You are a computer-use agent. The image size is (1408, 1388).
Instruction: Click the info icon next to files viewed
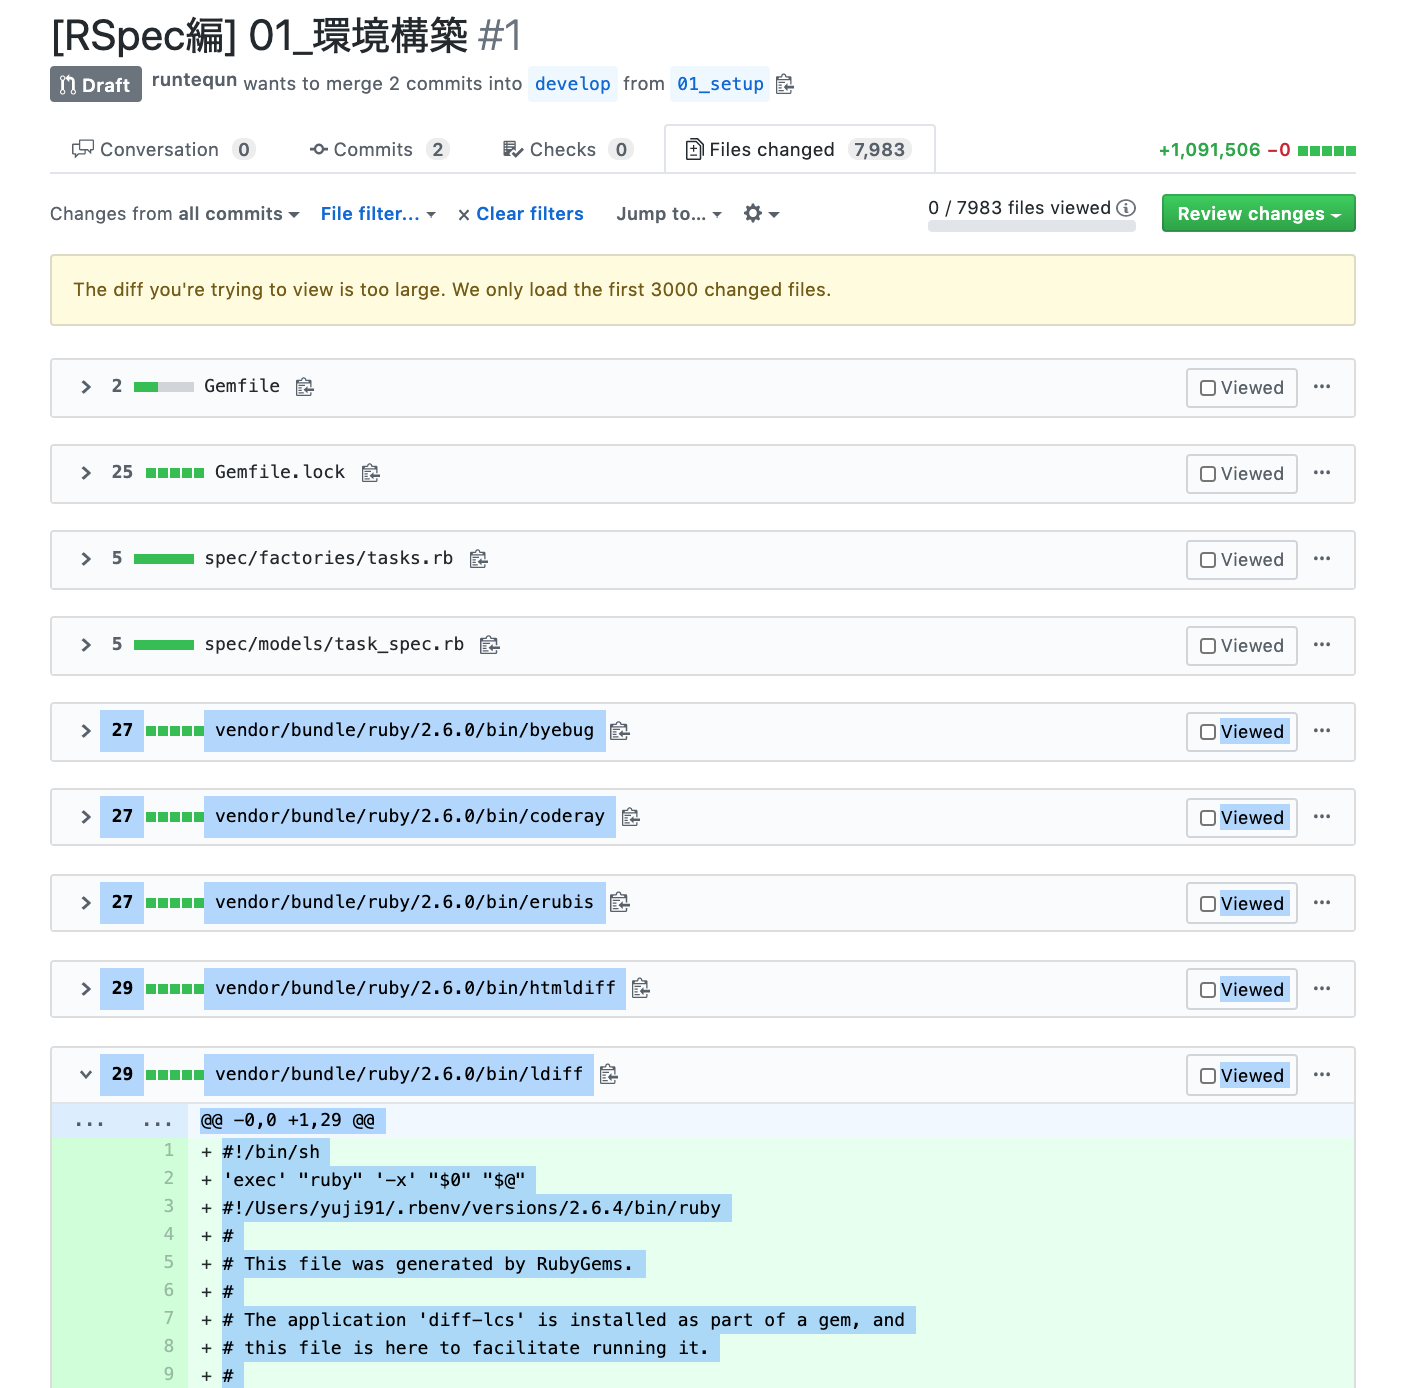click(1127, 209)
